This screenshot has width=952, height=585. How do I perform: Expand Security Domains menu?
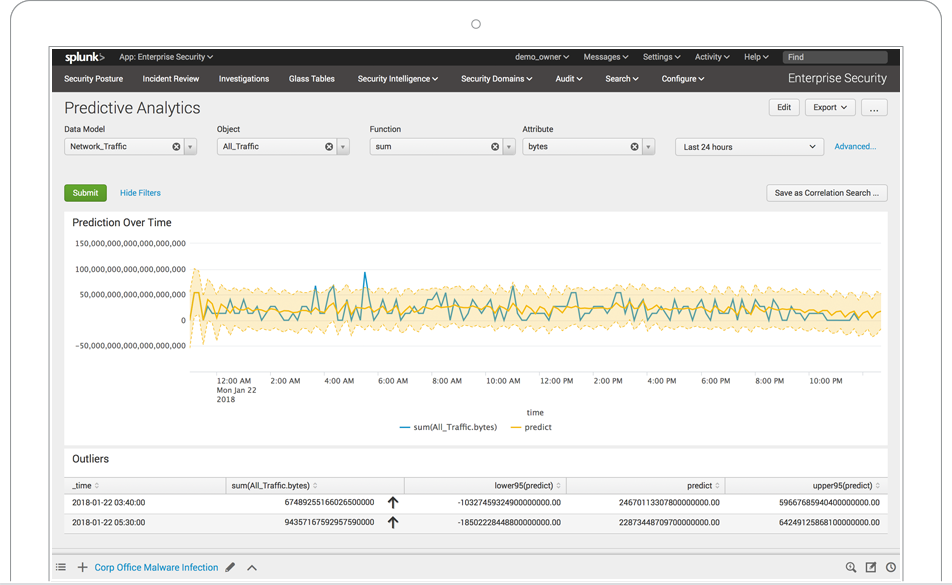point(497,79)
